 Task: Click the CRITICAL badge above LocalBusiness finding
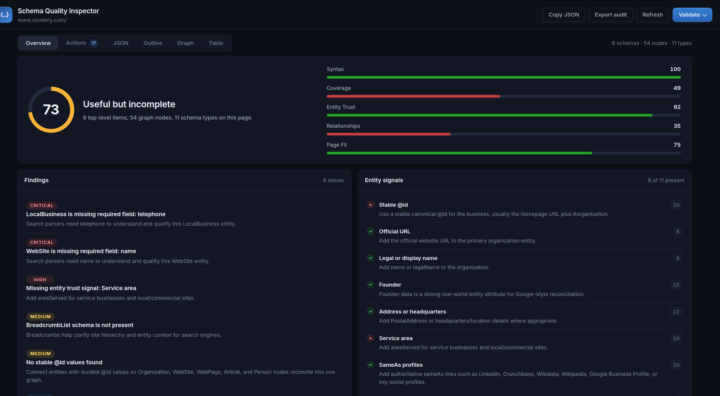pyautogui.click(x=42, y=205)
